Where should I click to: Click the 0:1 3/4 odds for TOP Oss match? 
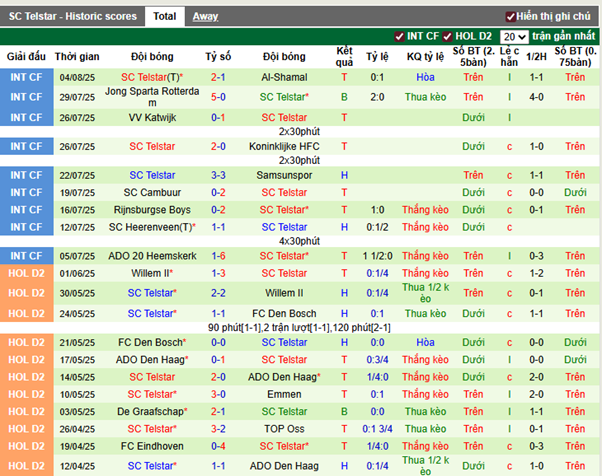click(x=377, y=428)
